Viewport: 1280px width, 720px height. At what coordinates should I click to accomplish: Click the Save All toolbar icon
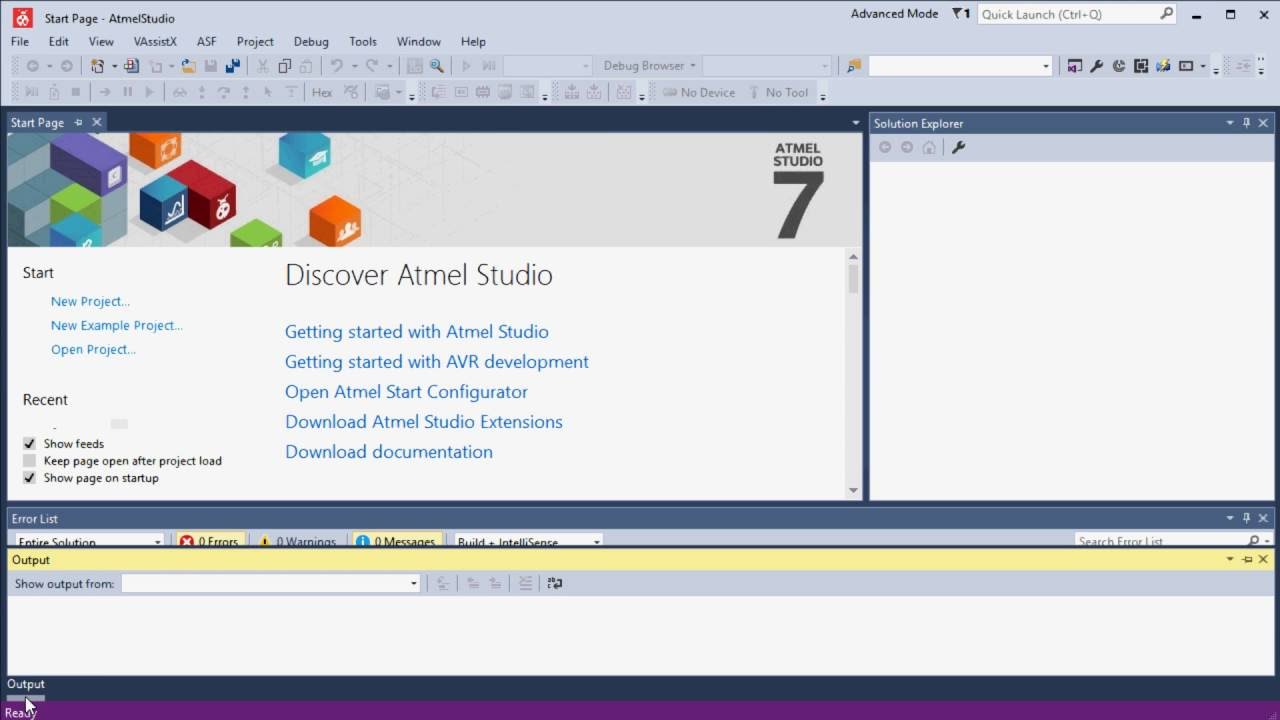point(233,66)
